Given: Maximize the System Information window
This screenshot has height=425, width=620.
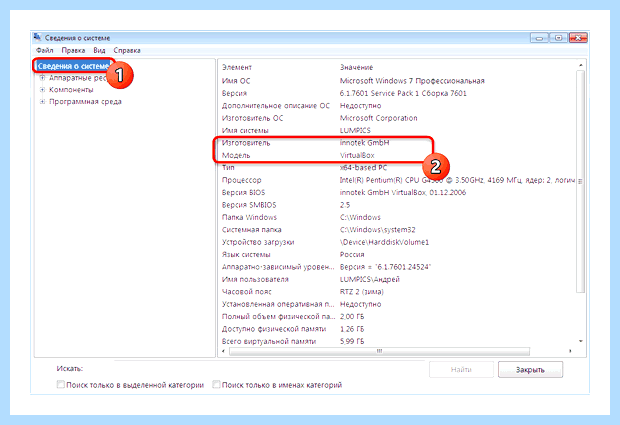Looking at the screenshot, I should 558,38.
